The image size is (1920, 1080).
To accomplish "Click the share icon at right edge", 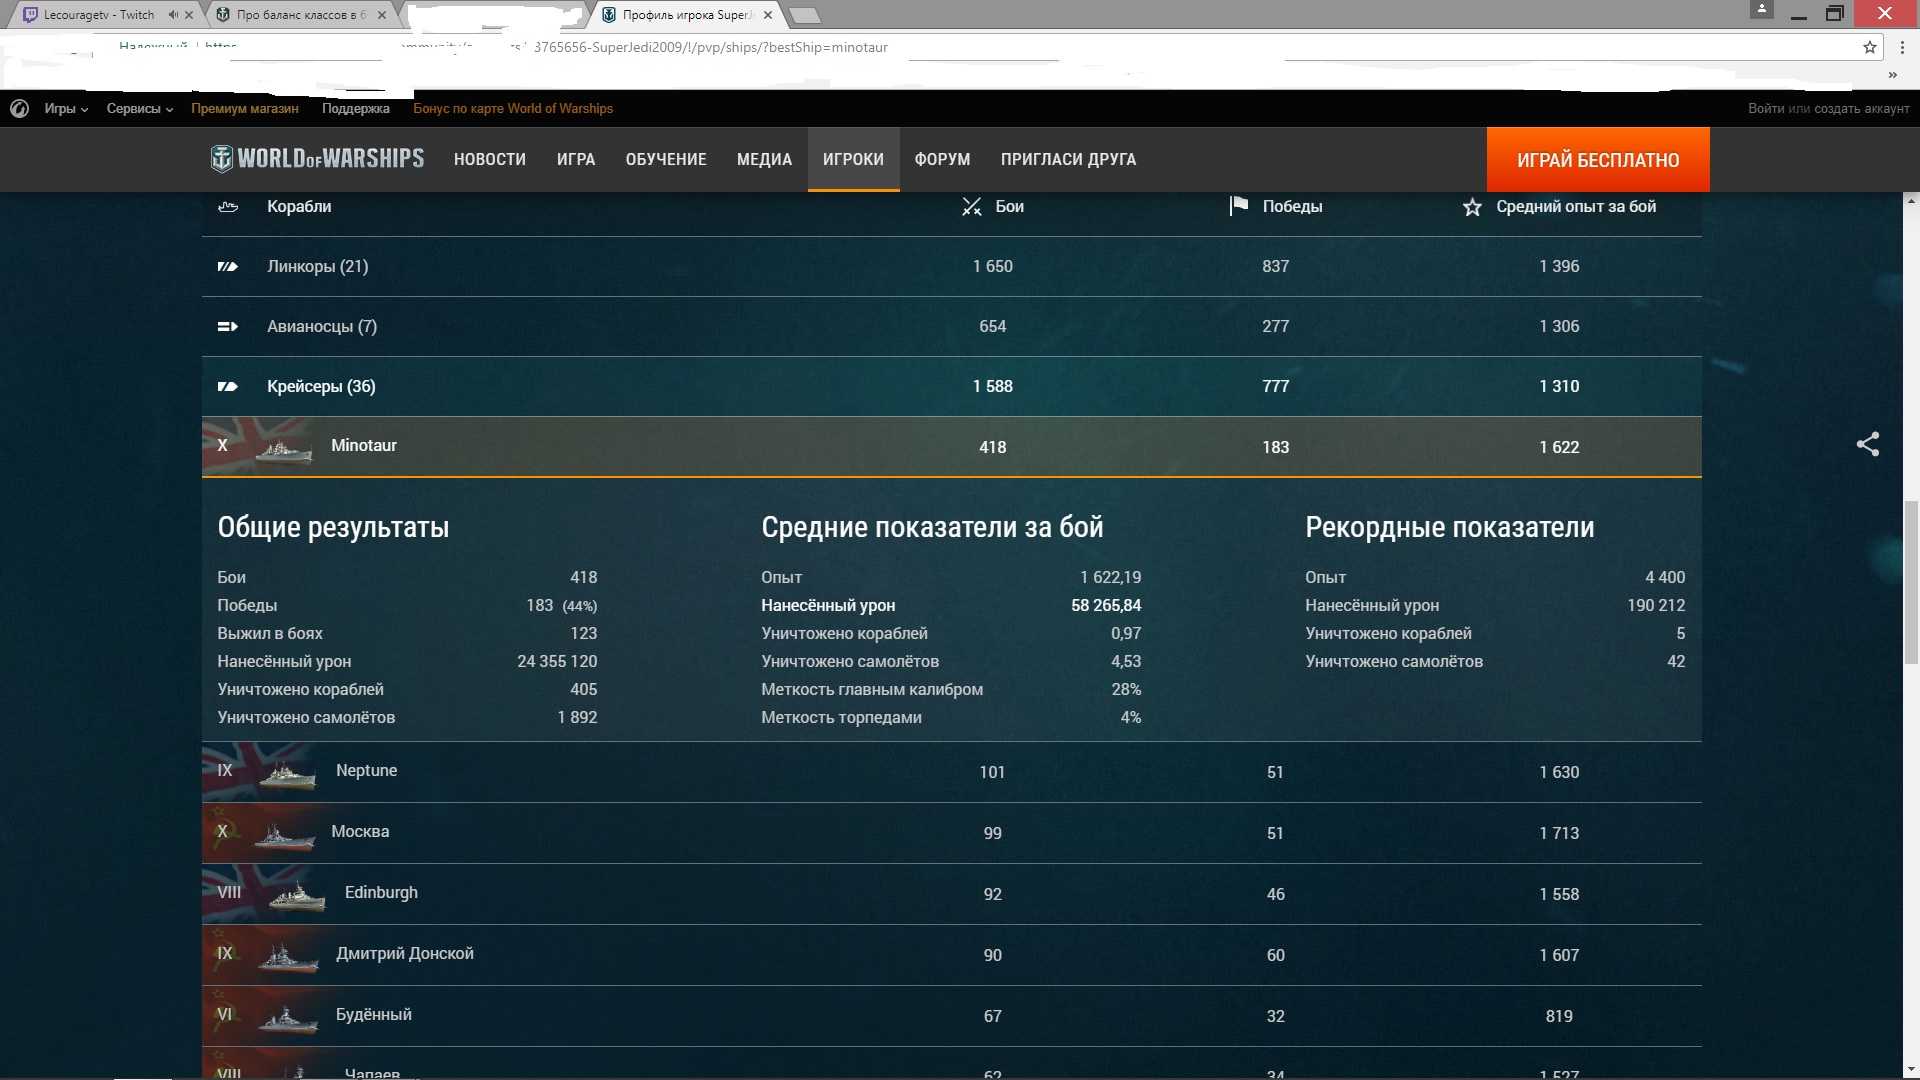I will tap(1867, 444).
